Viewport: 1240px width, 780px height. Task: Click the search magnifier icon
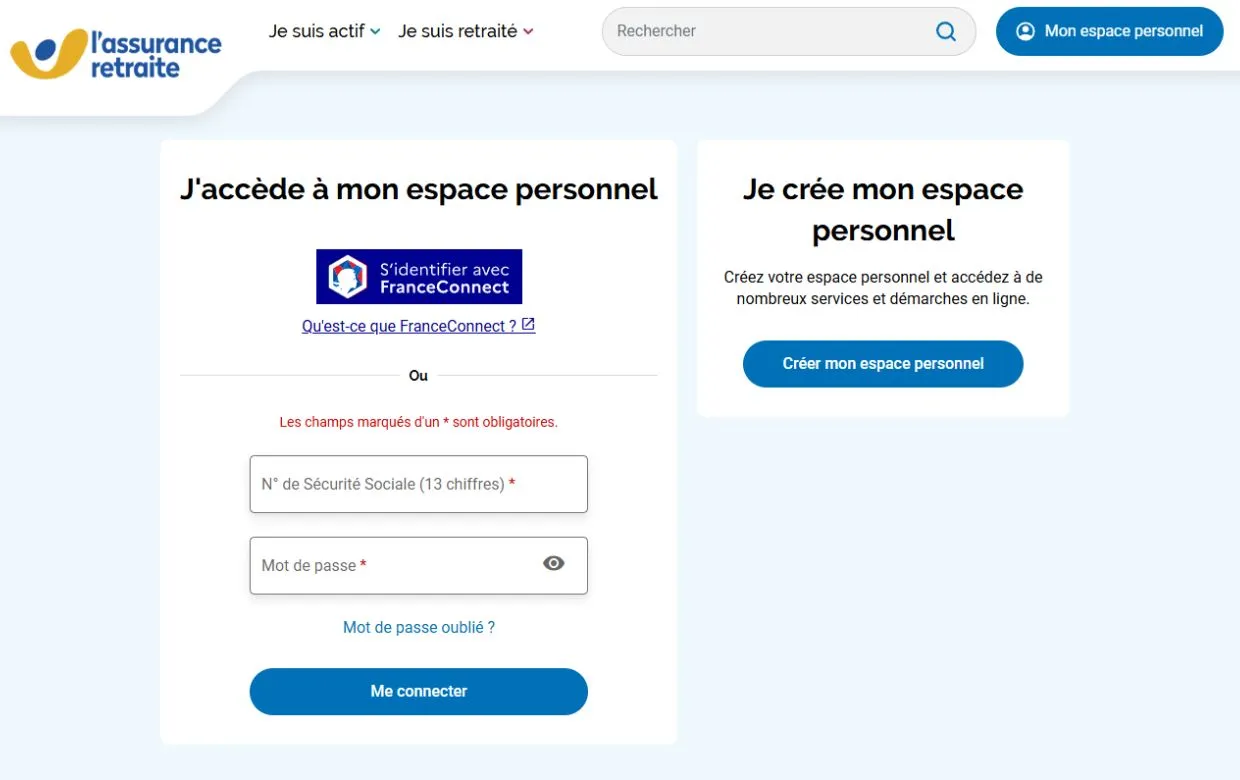(x=944, y=31)
